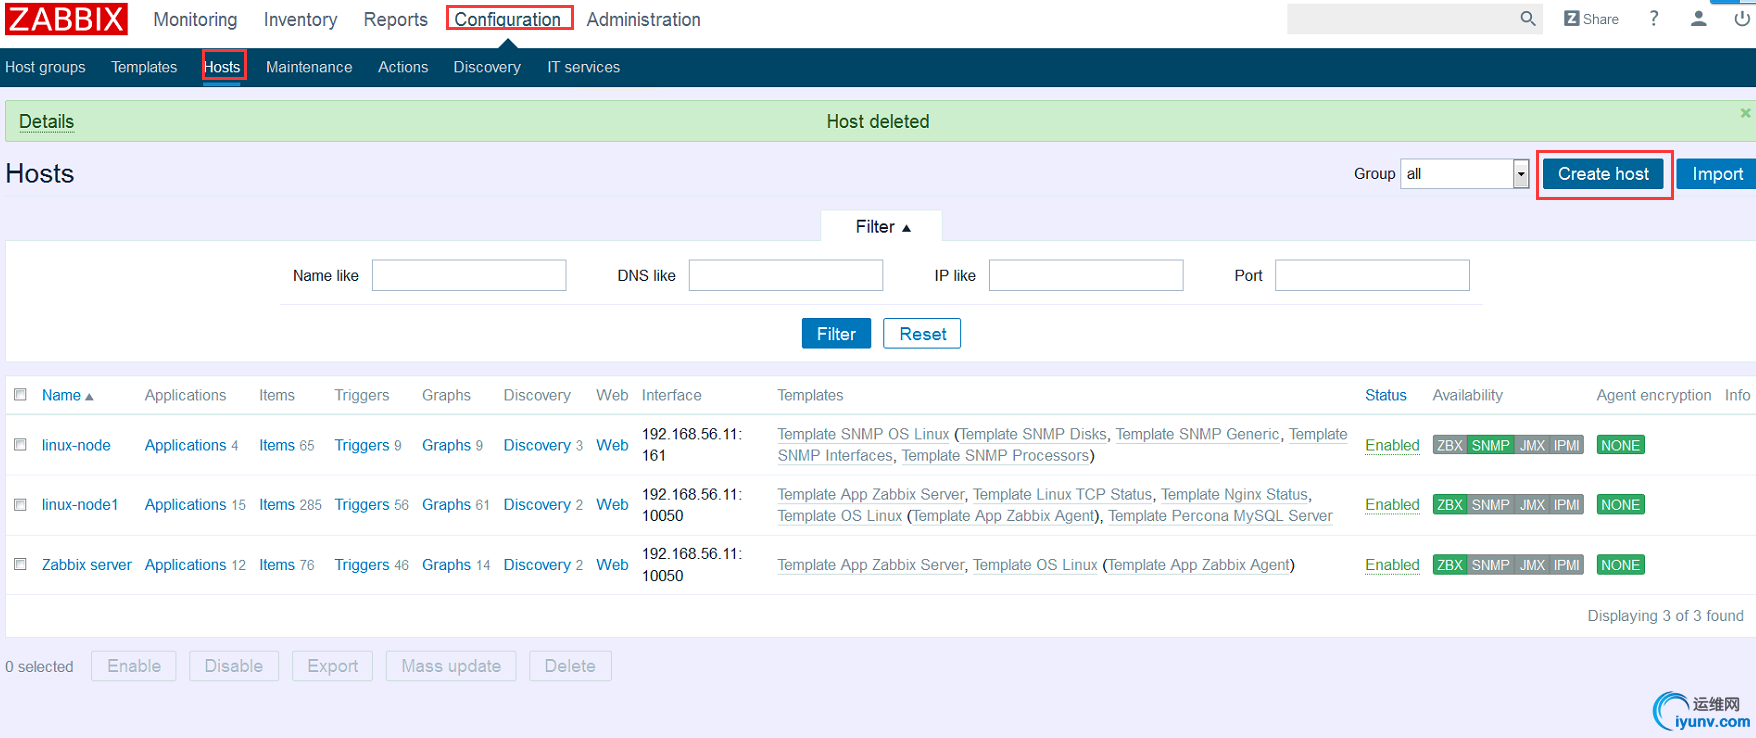Image resolution: width=1756 pixels, height=738 pixels.
Task: Open the Monitoring menu
Action: [x=195, y=19]
